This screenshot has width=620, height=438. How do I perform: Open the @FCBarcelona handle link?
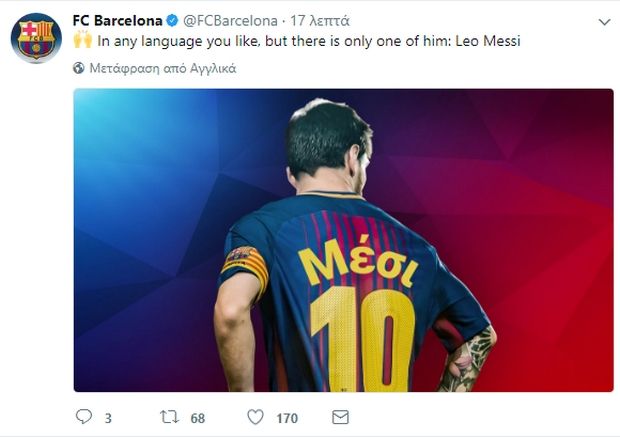click(228, 21)
